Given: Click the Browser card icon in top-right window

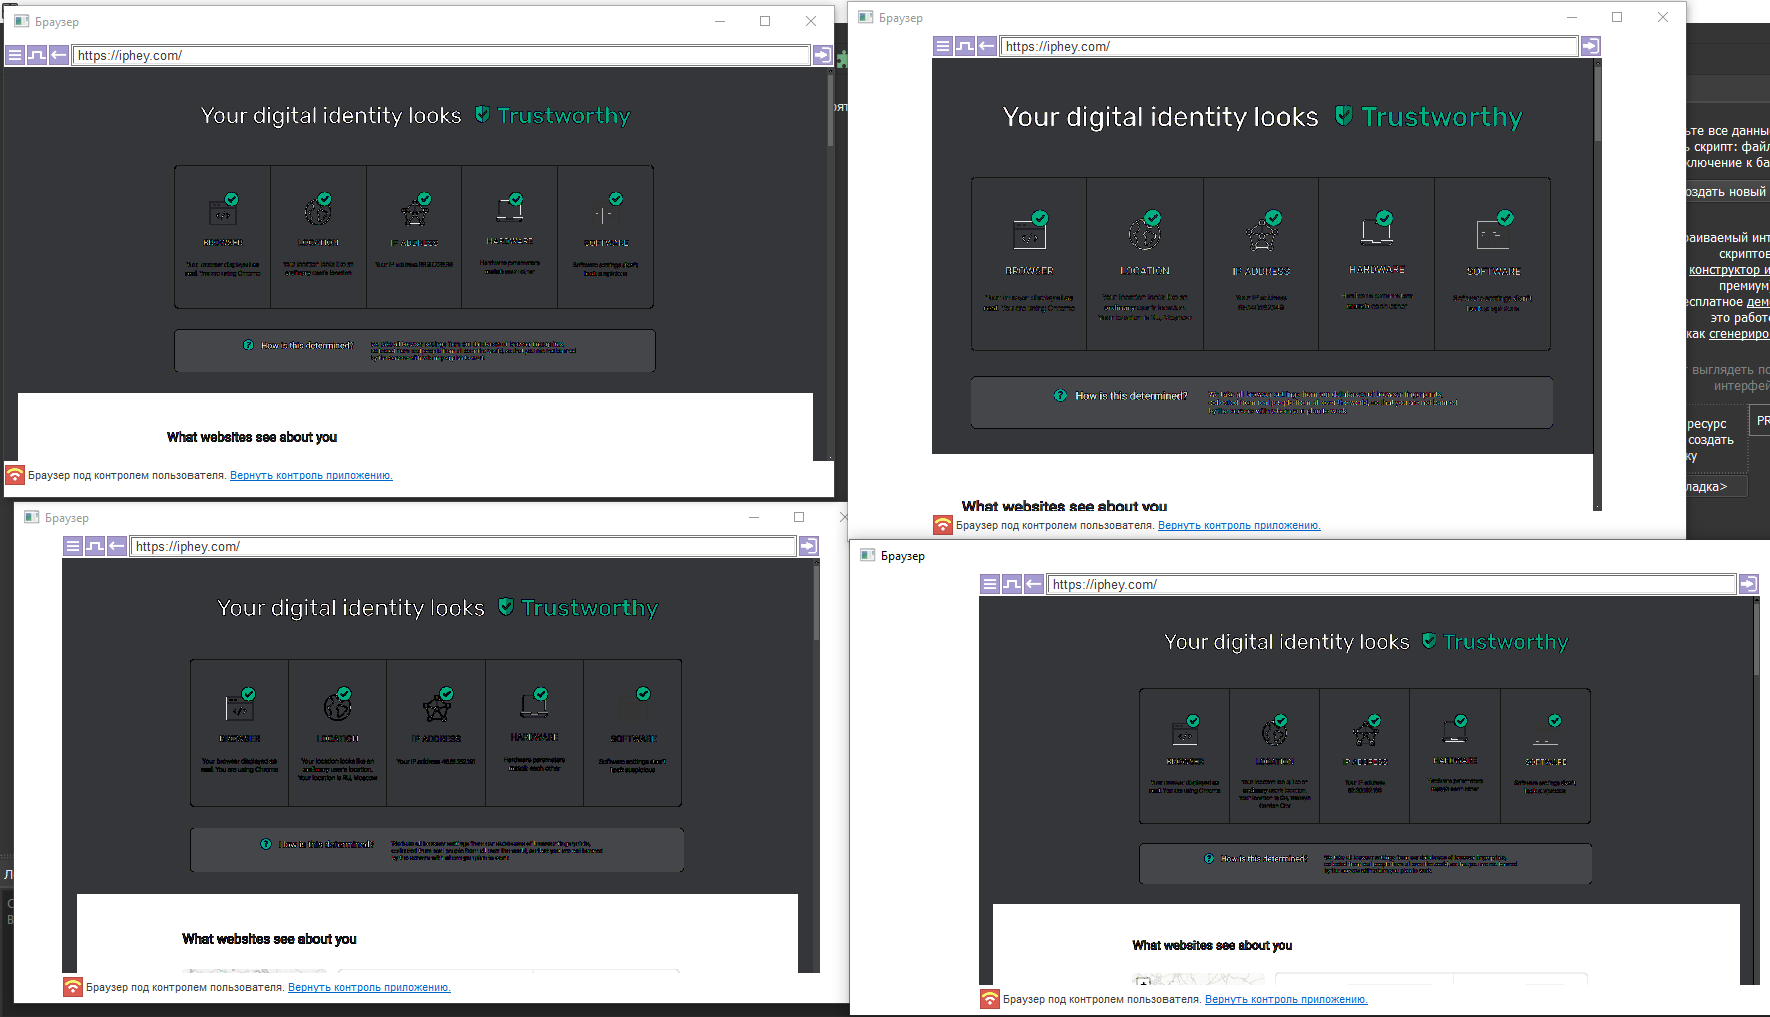Looking at the screenshot, I should (x=1029, y=234).
